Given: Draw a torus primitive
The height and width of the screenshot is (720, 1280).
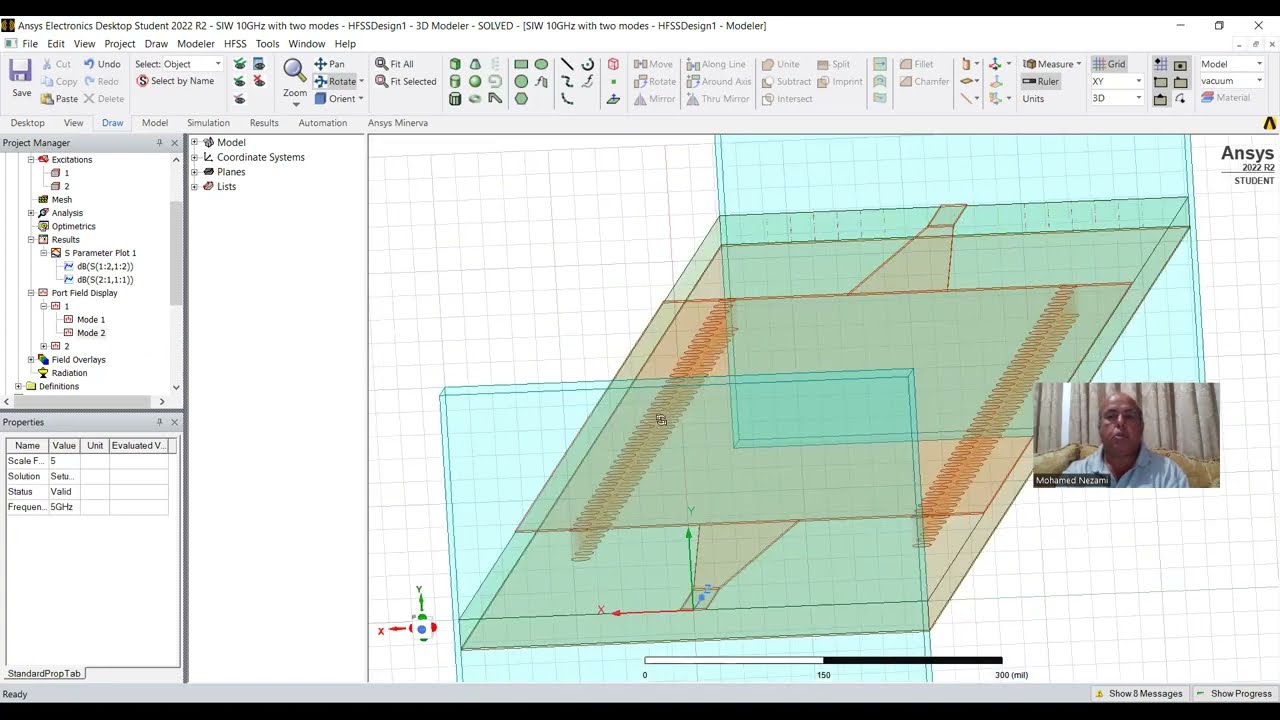Looking at the screenshot, I should (475, 98).
